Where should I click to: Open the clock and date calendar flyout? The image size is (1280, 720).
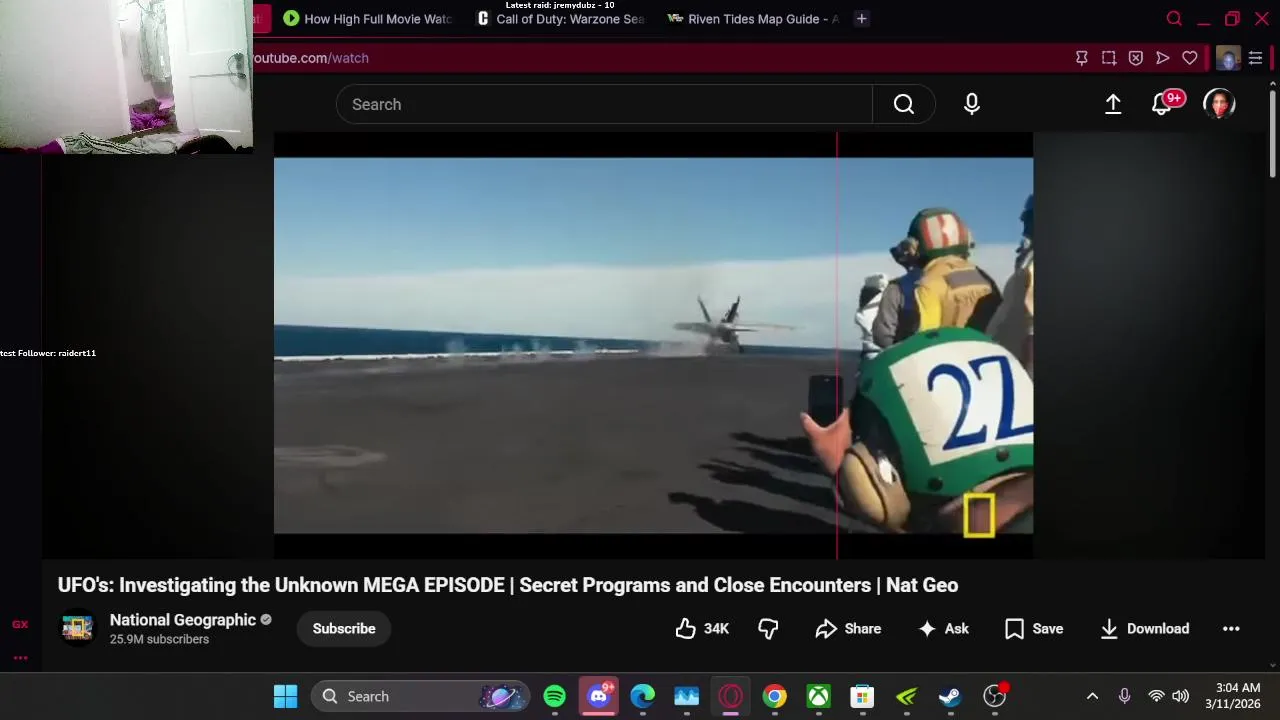[x=1233, y=696]
